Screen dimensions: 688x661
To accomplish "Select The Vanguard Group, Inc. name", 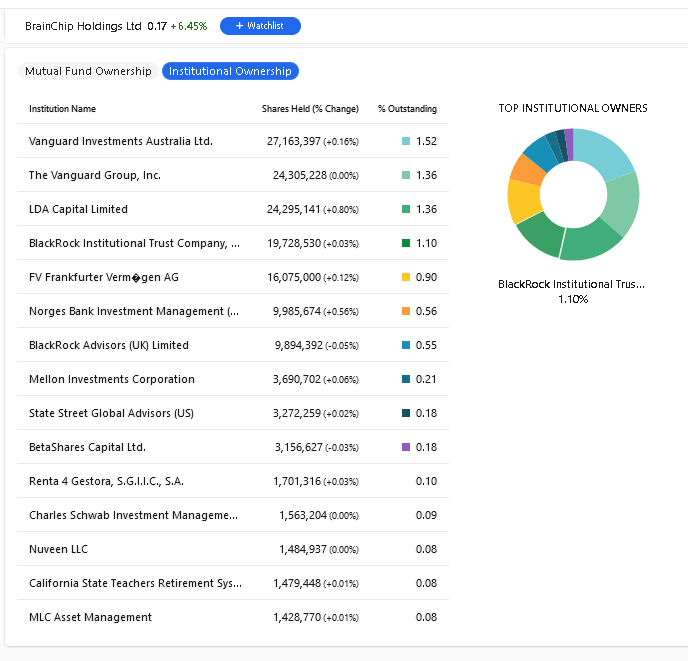I will point(95,175).
